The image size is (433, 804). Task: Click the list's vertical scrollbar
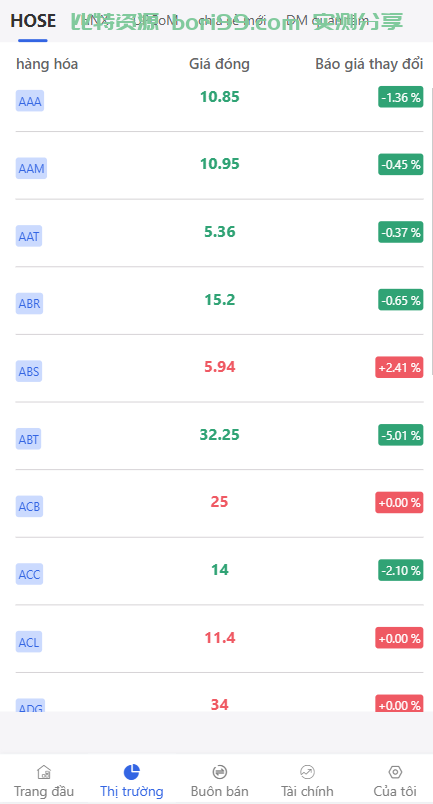point(431,231)
